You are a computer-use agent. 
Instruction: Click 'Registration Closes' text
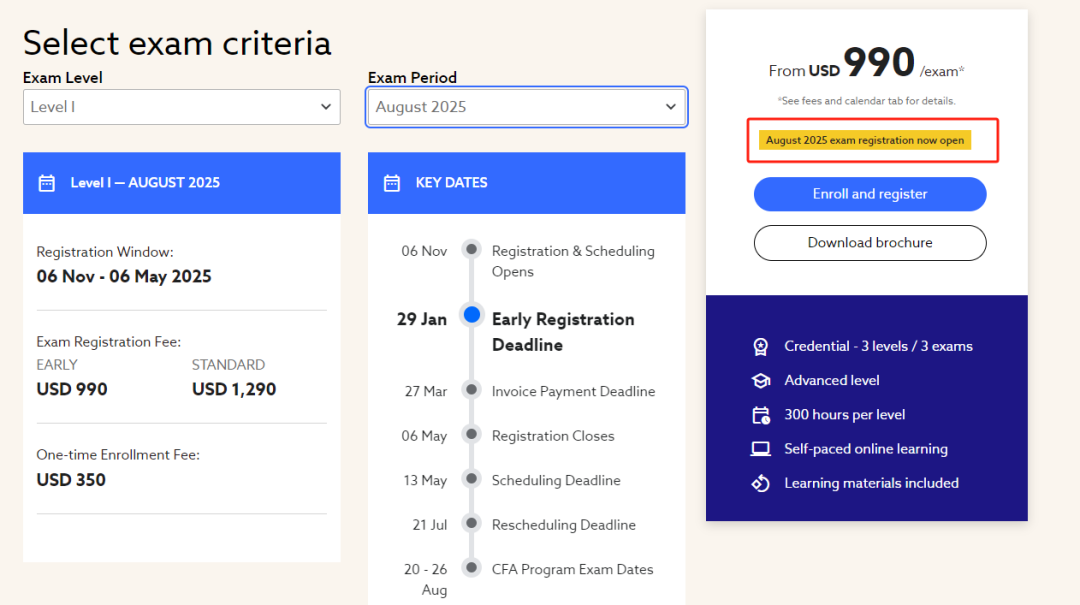coord(553,436)
